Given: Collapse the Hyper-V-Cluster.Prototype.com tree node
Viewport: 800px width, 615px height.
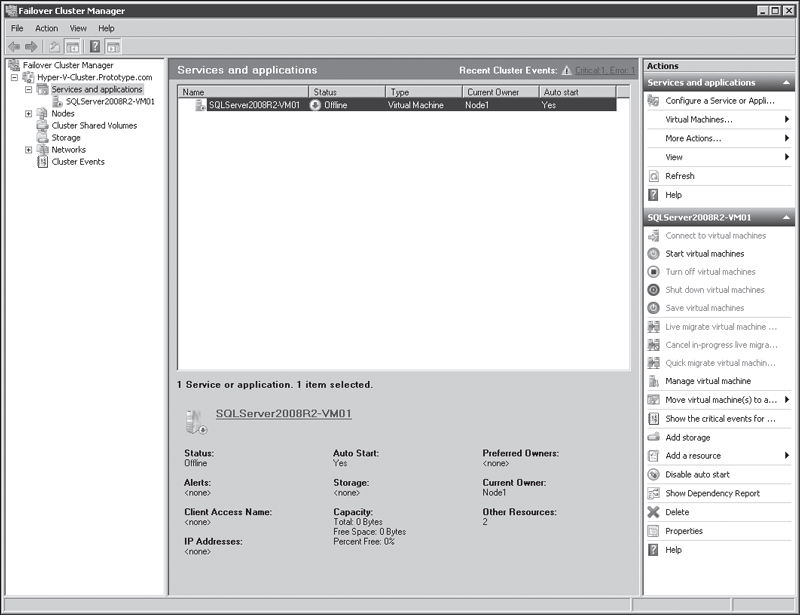Looking at the screenshot, I should point(14,78).
